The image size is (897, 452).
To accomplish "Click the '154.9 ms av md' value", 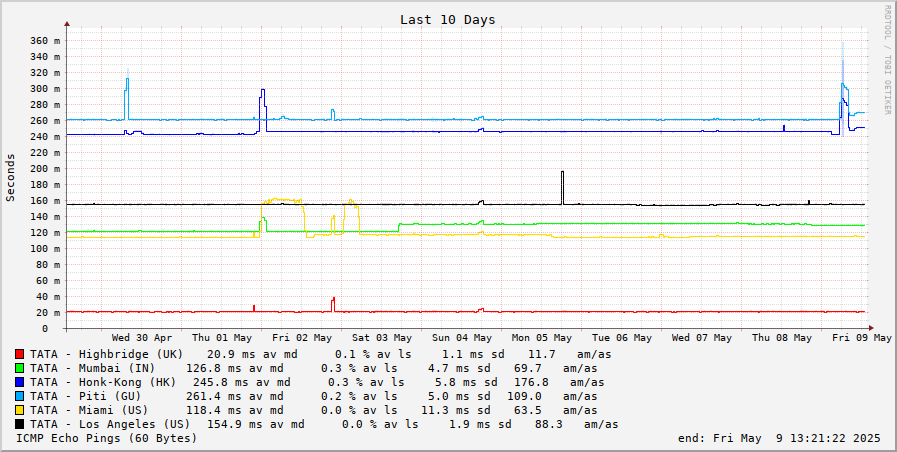I will (256, 425).
